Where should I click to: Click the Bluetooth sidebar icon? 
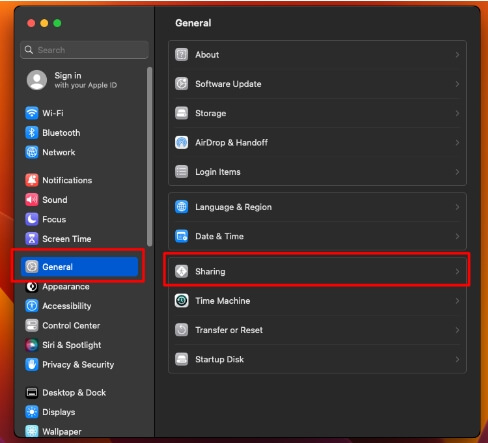(32, 133)
